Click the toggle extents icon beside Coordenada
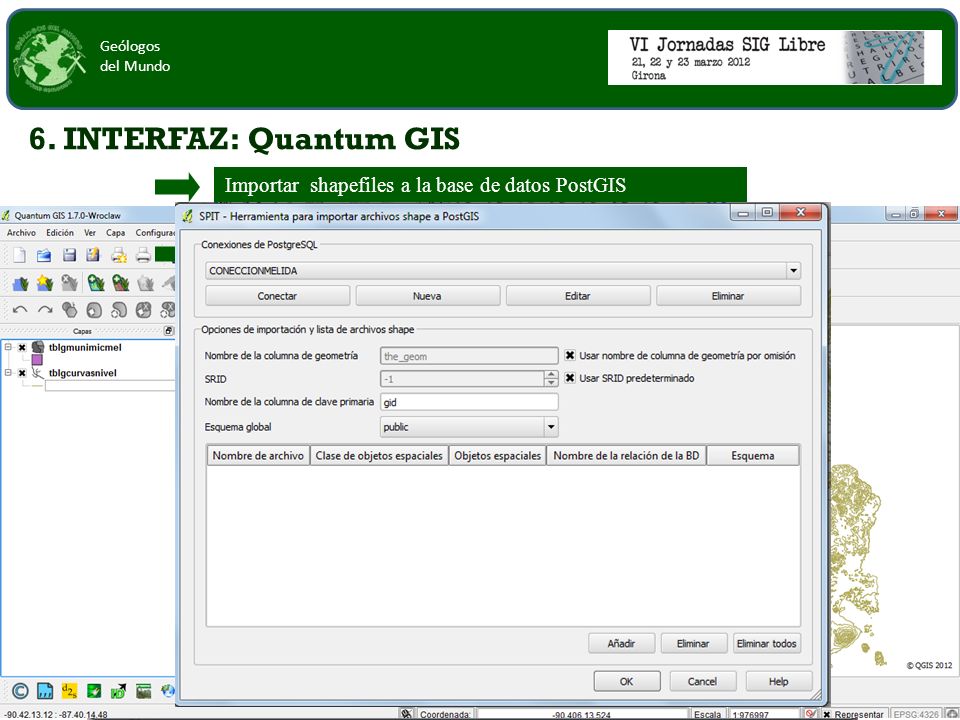960x720 pixels. [x=407, y=714]
